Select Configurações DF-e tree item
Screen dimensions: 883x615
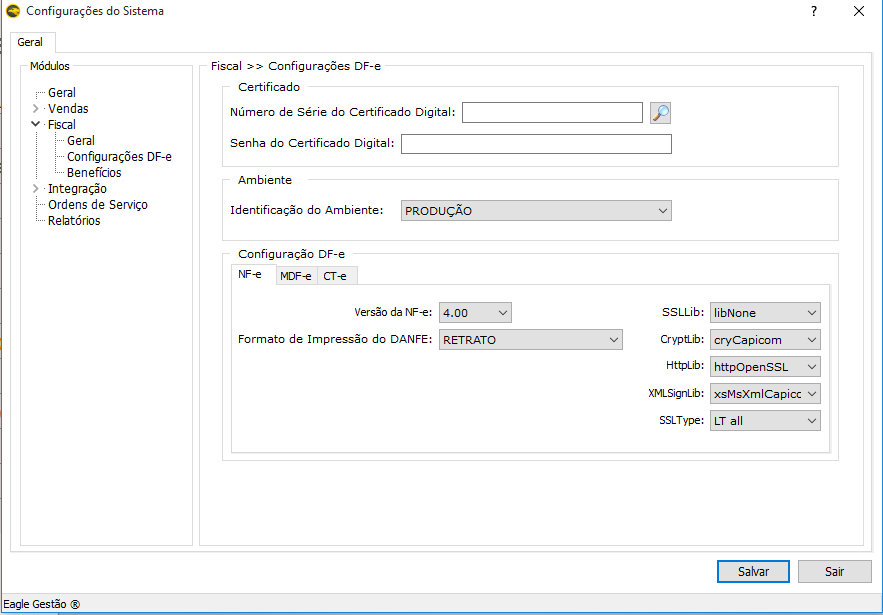tap(119, 157)
